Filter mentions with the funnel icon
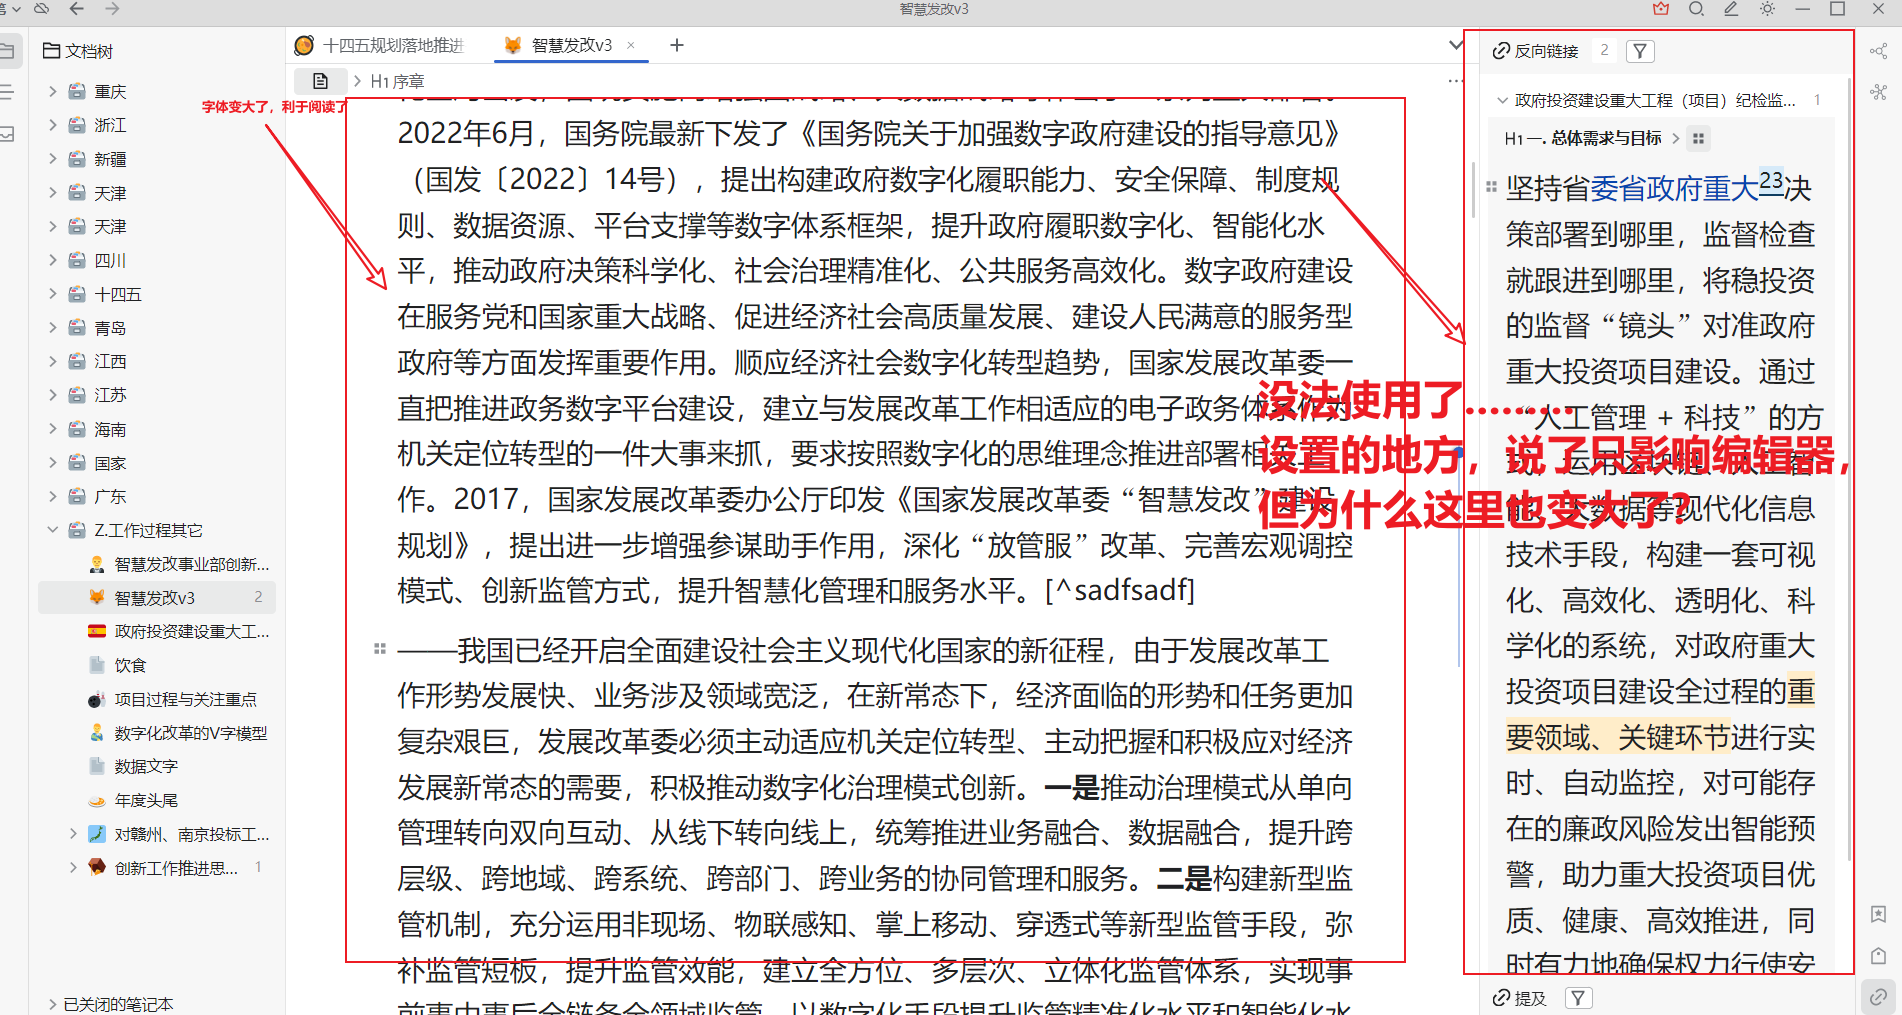Screen dimensions: 1902x1015 [1578, 998]
